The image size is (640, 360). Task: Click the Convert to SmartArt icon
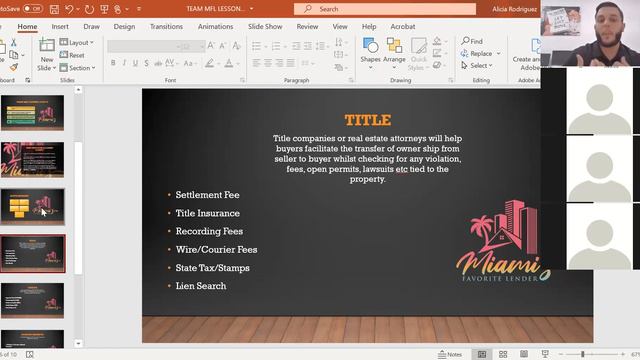point(339,67)
